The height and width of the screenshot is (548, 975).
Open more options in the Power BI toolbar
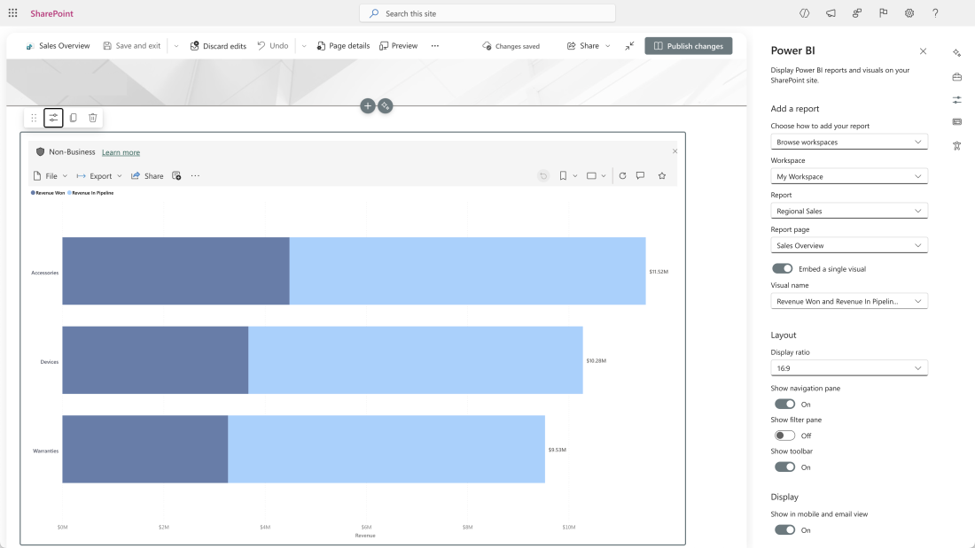tap(195, 176)
